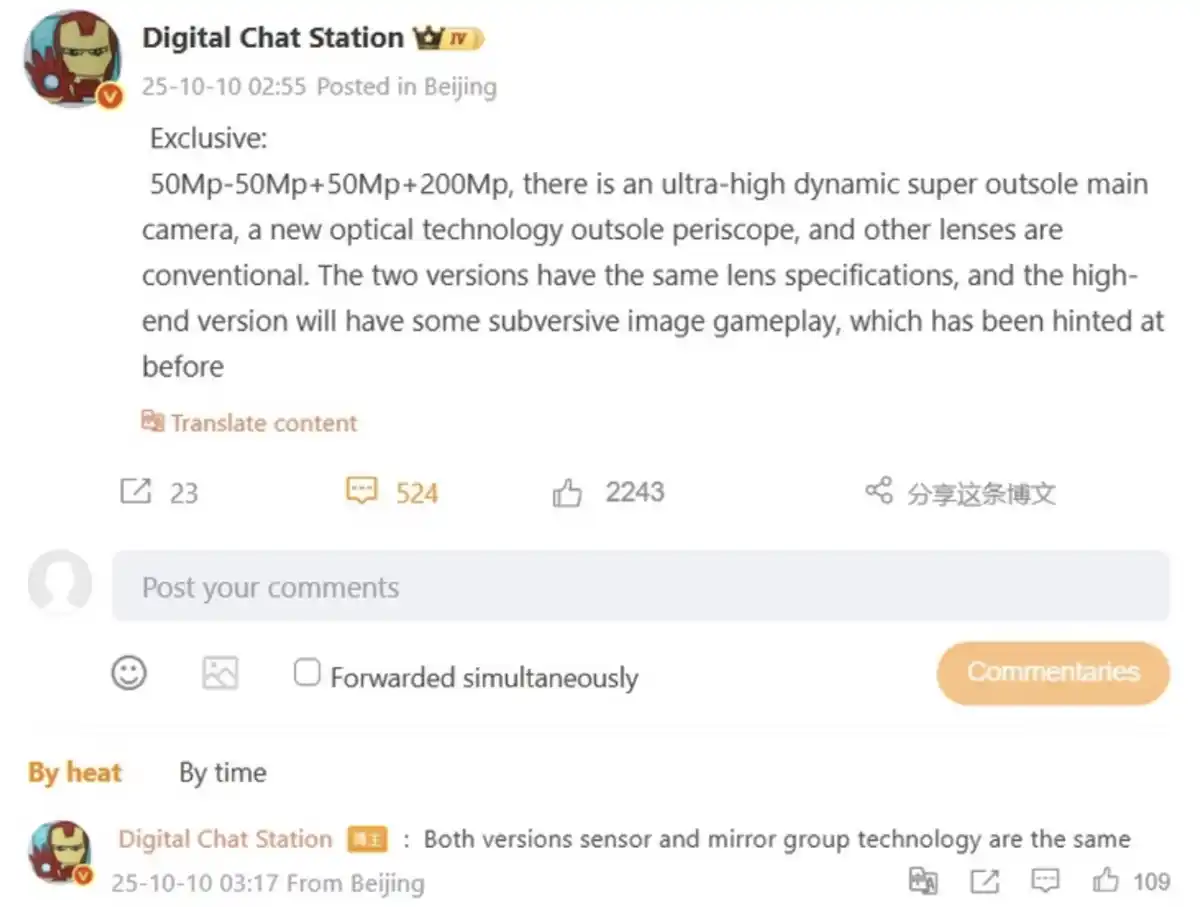Open the commenter's Digital Chat Station name
This screenshot has width=1200, height=907.
tap(225, 839)
